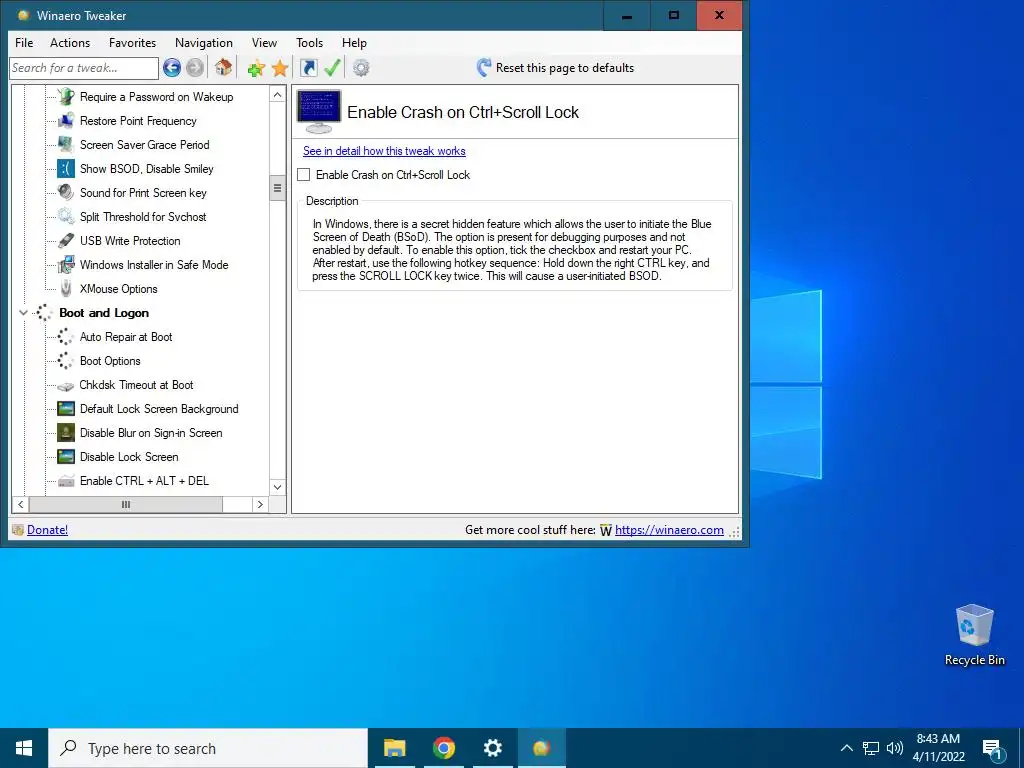Click the green checkmark toolbar icon
This screenshot has height=768, width=1024.
tap(332, 67)
